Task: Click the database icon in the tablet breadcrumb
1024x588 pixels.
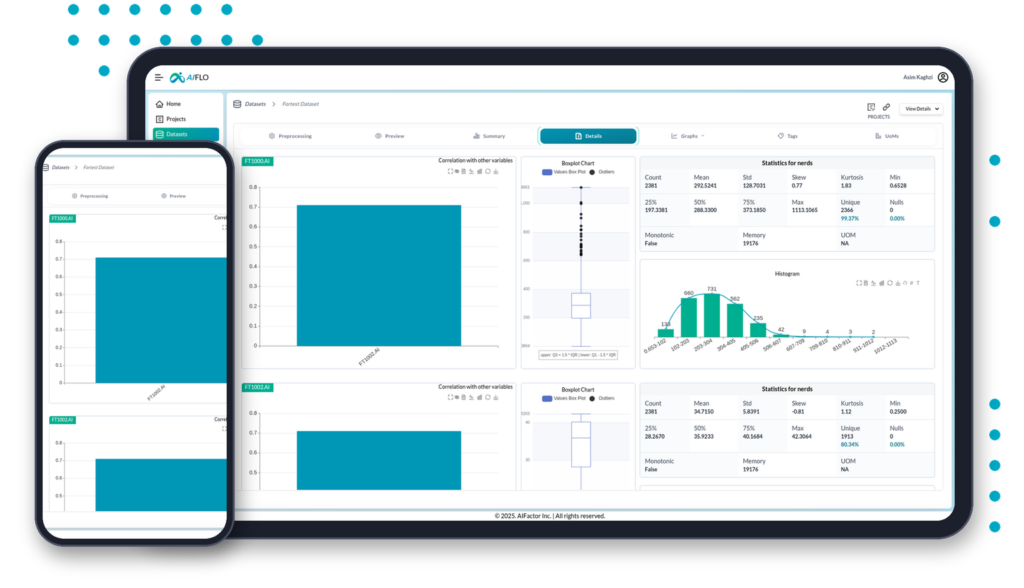Action: click(x=237, y=104)
